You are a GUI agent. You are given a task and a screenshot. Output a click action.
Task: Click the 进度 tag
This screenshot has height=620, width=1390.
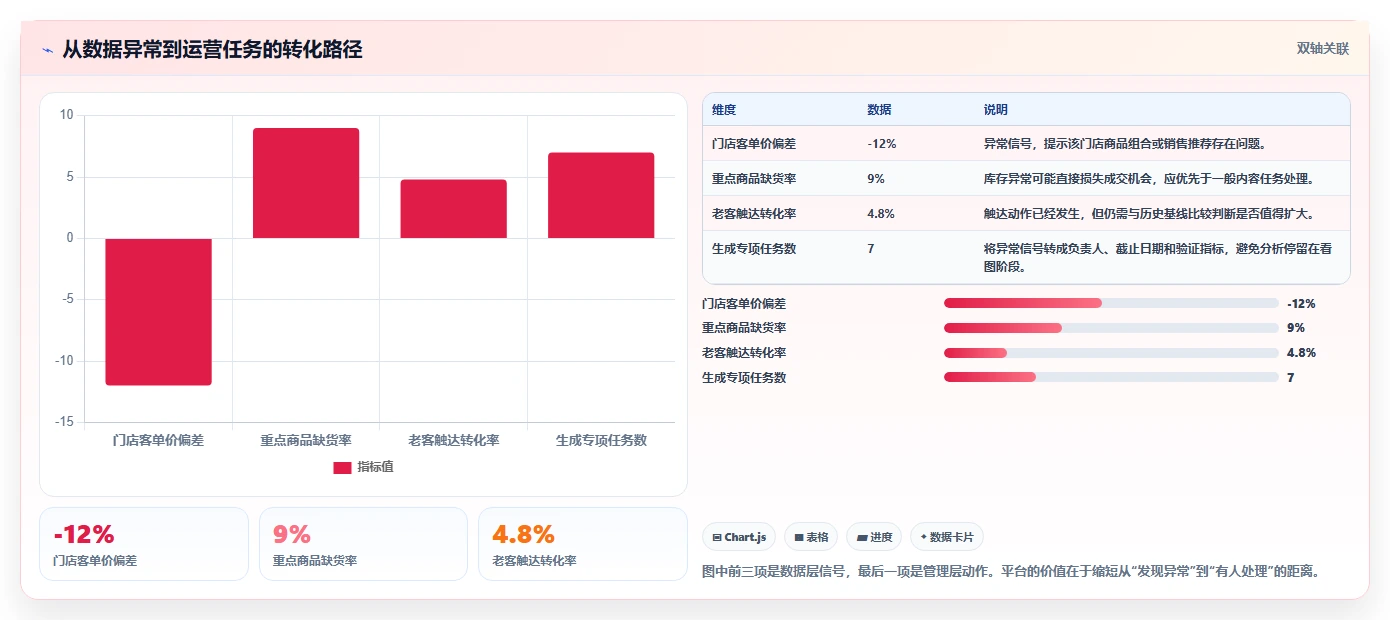874,537
